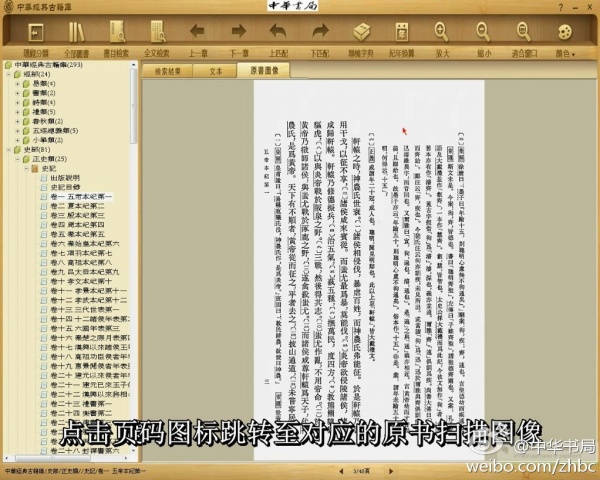
Task: Open the 書目檢索 catalog search tool
Action: [x=117, y=32]
